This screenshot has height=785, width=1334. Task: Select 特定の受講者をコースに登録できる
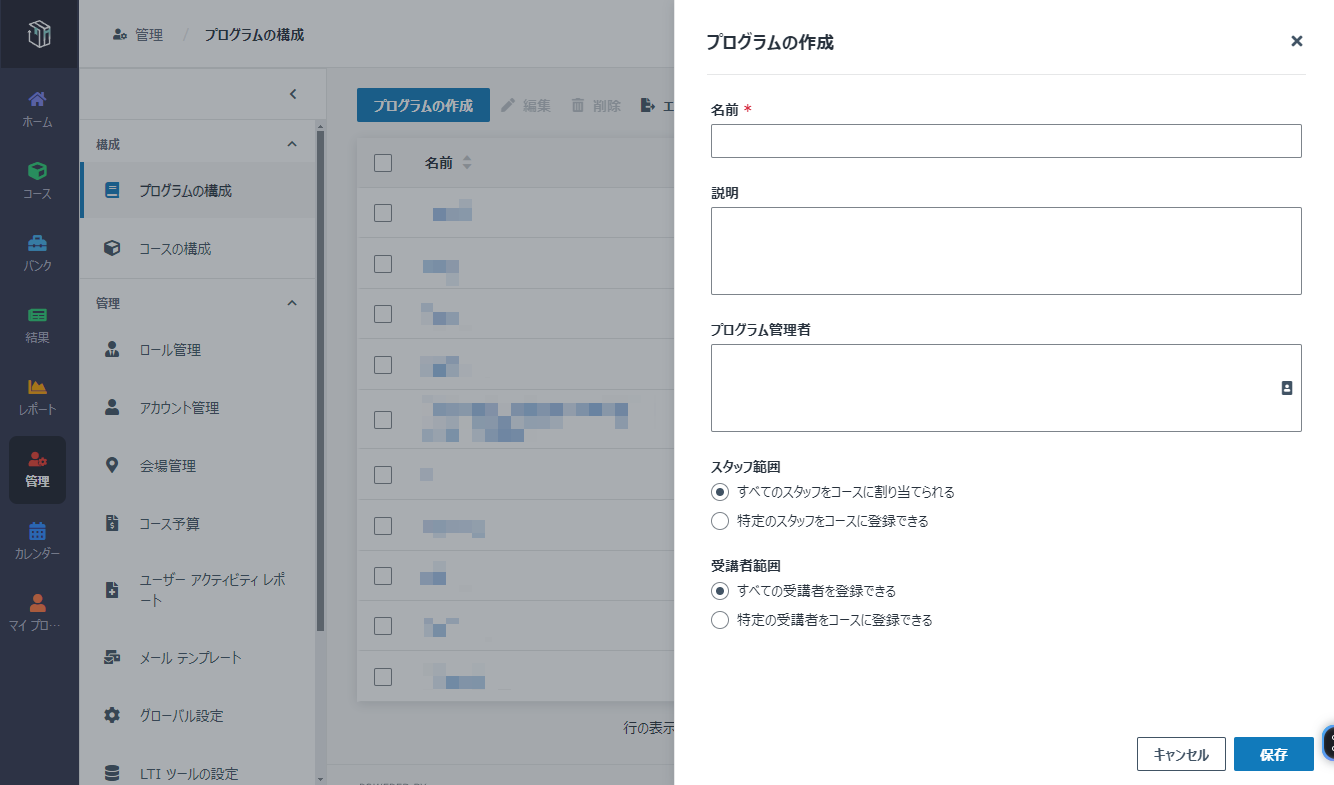tap(720, 620)
